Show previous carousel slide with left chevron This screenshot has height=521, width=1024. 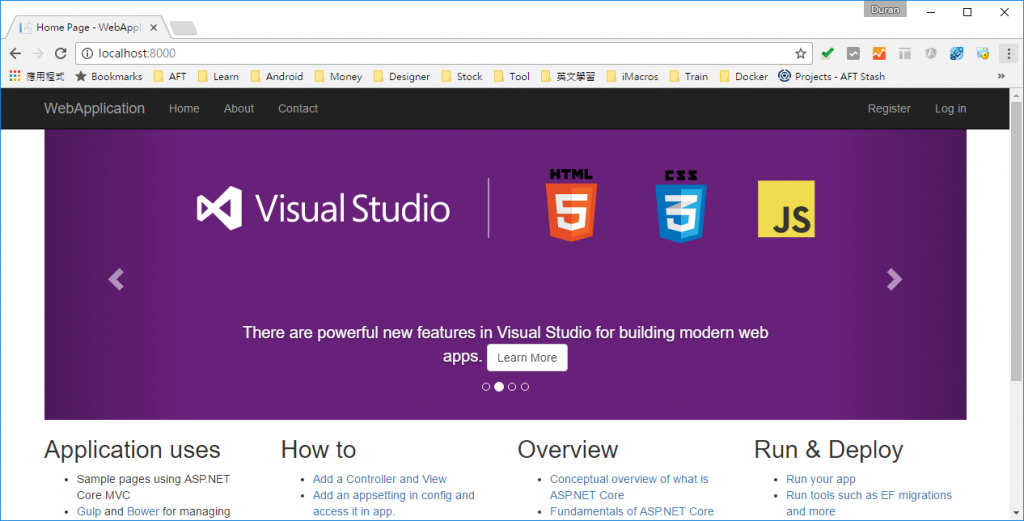coord(116,279)
